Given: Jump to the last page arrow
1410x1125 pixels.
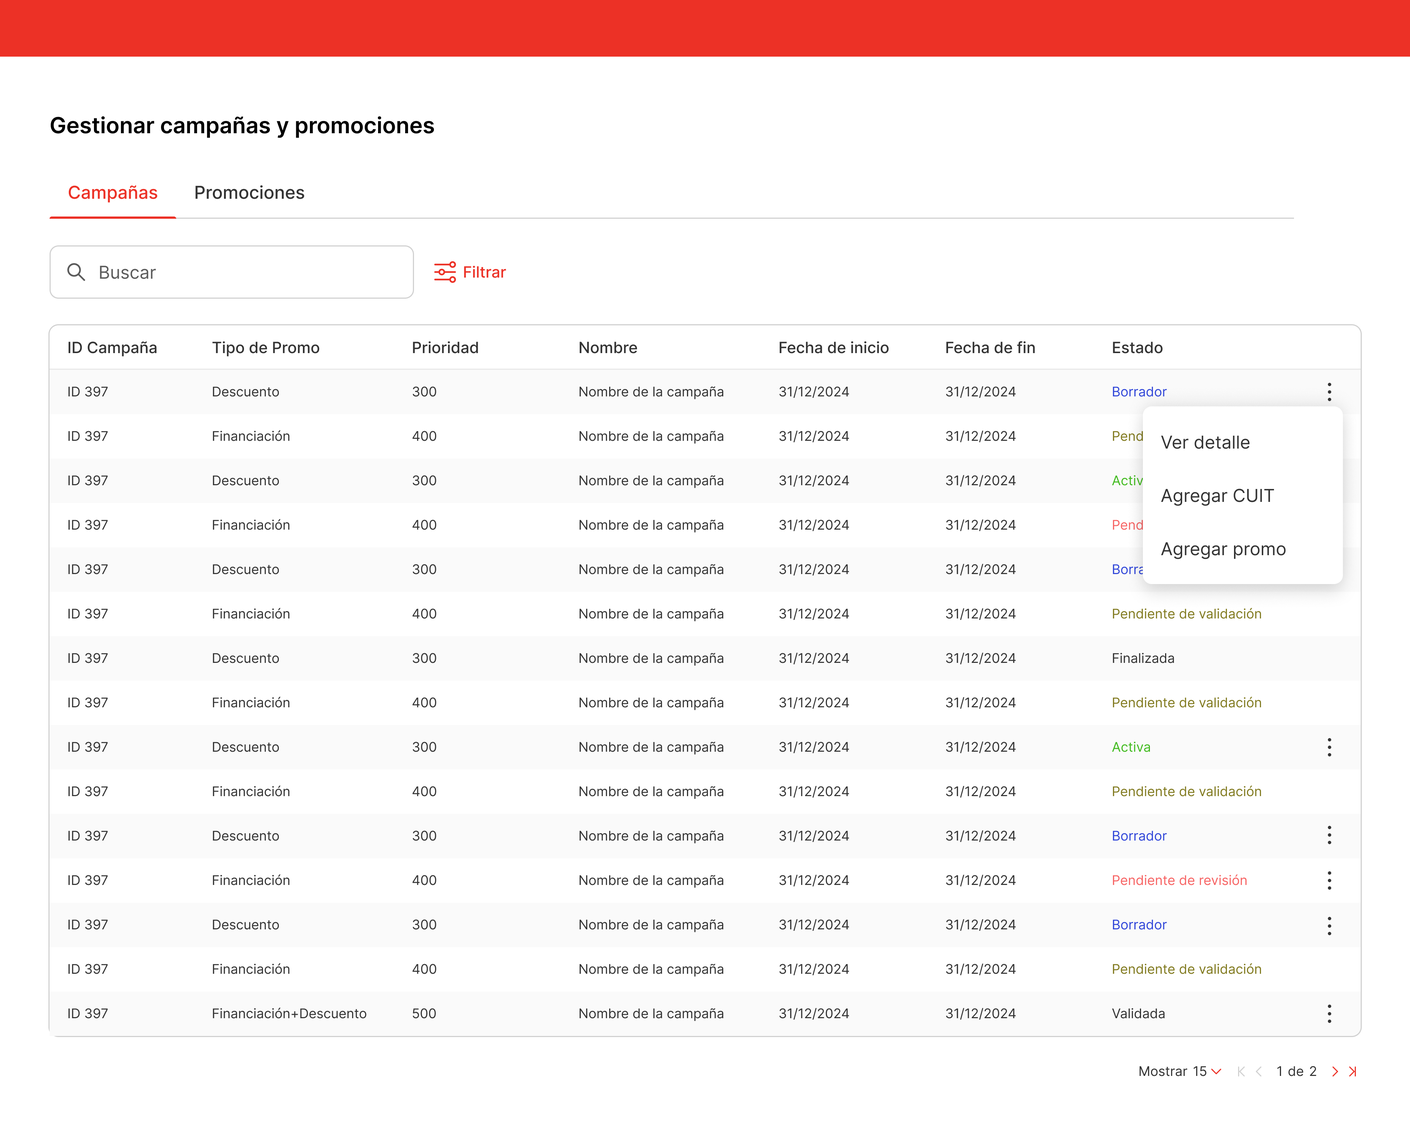Looking at the screenshot, I should tap(1352, 1071).
